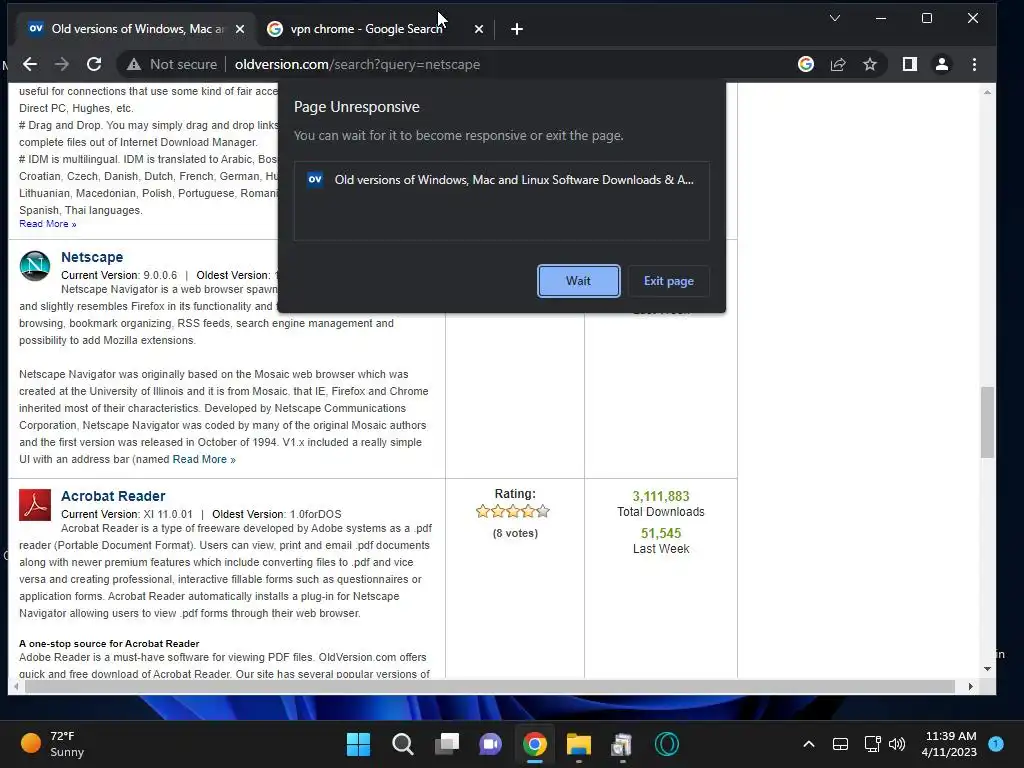Click the horizontal scroll left arrow
The width and height of the screenshot is (1024, 768).
pos(16,686)
